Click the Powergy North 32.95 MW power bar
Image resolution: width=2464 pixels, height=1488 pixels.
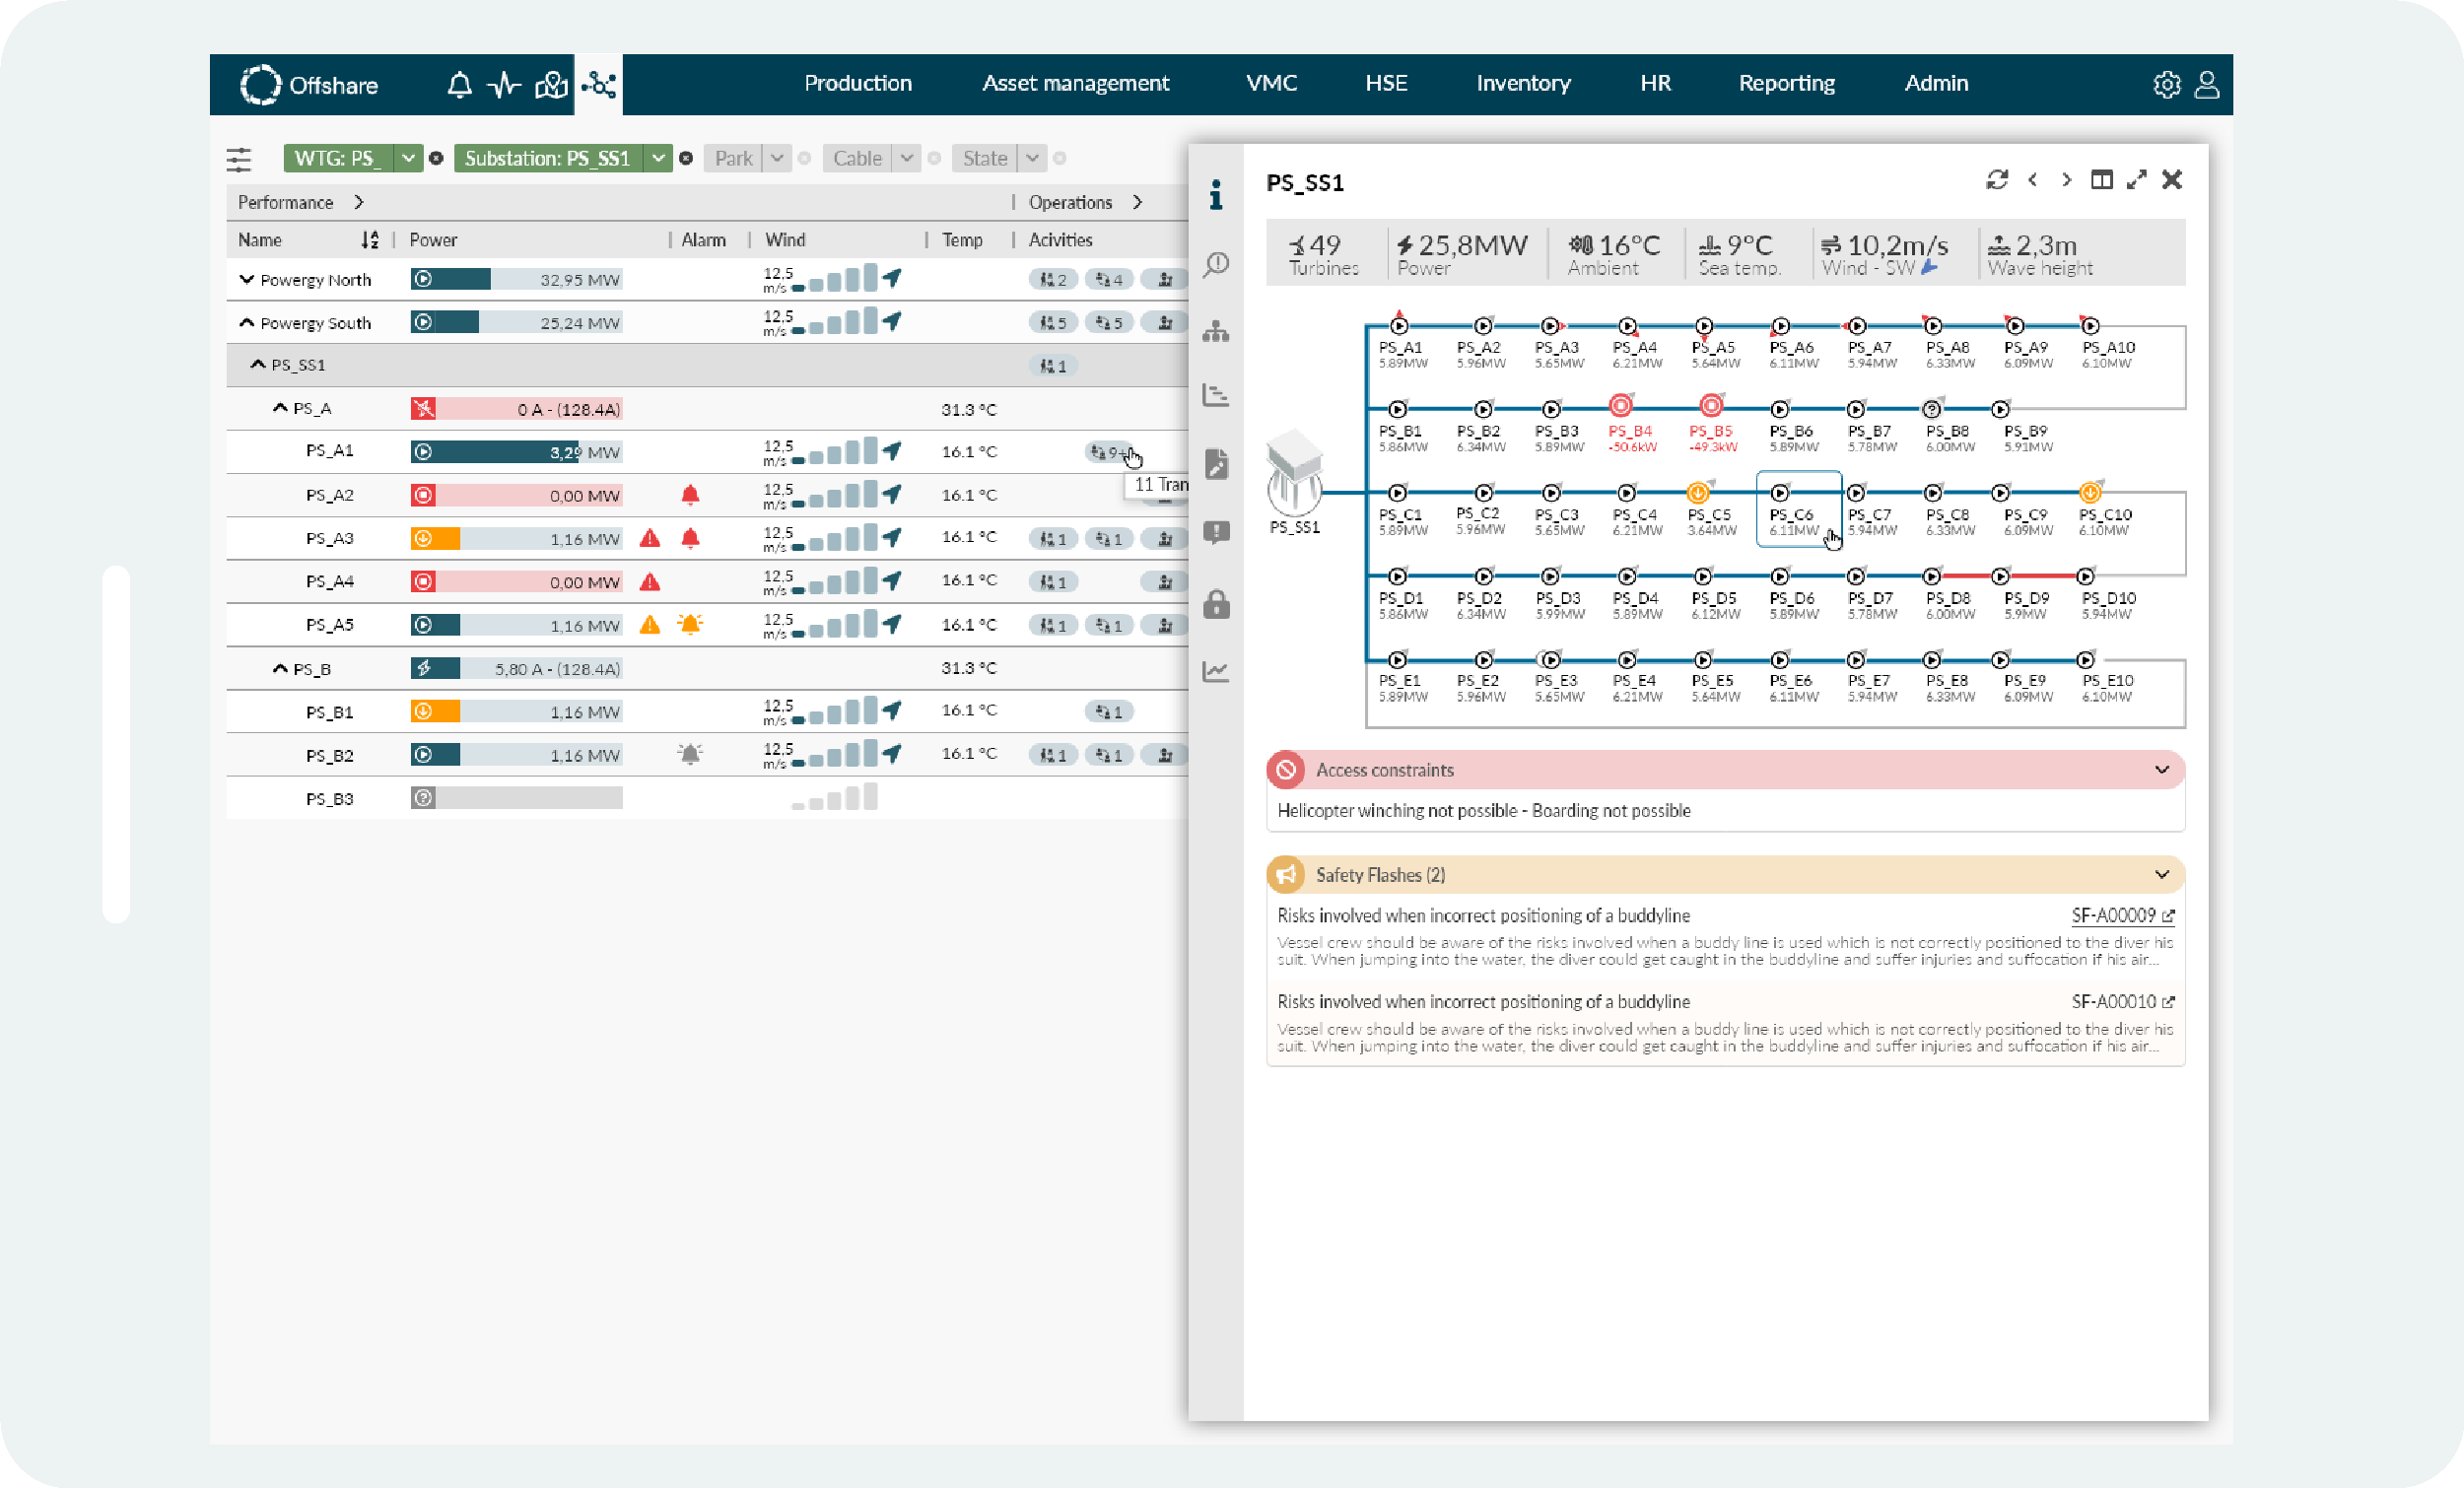tap(516, 280)
